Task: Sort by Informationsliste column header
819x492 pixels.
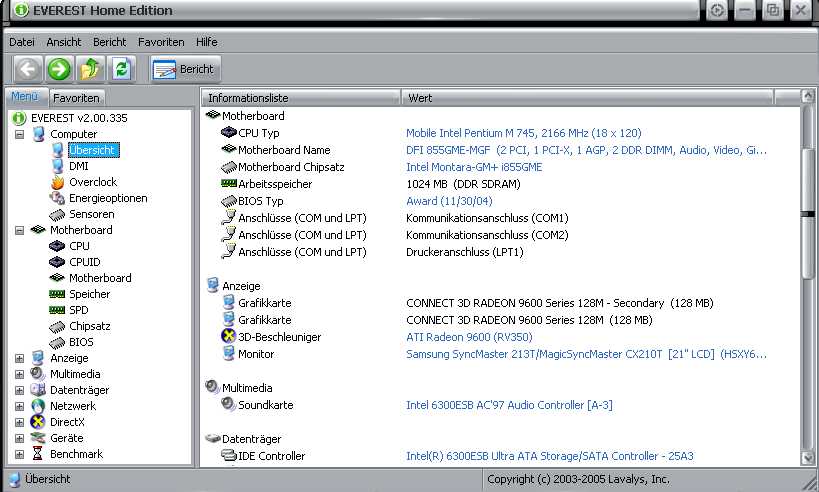Action: [x=300, y=98]
